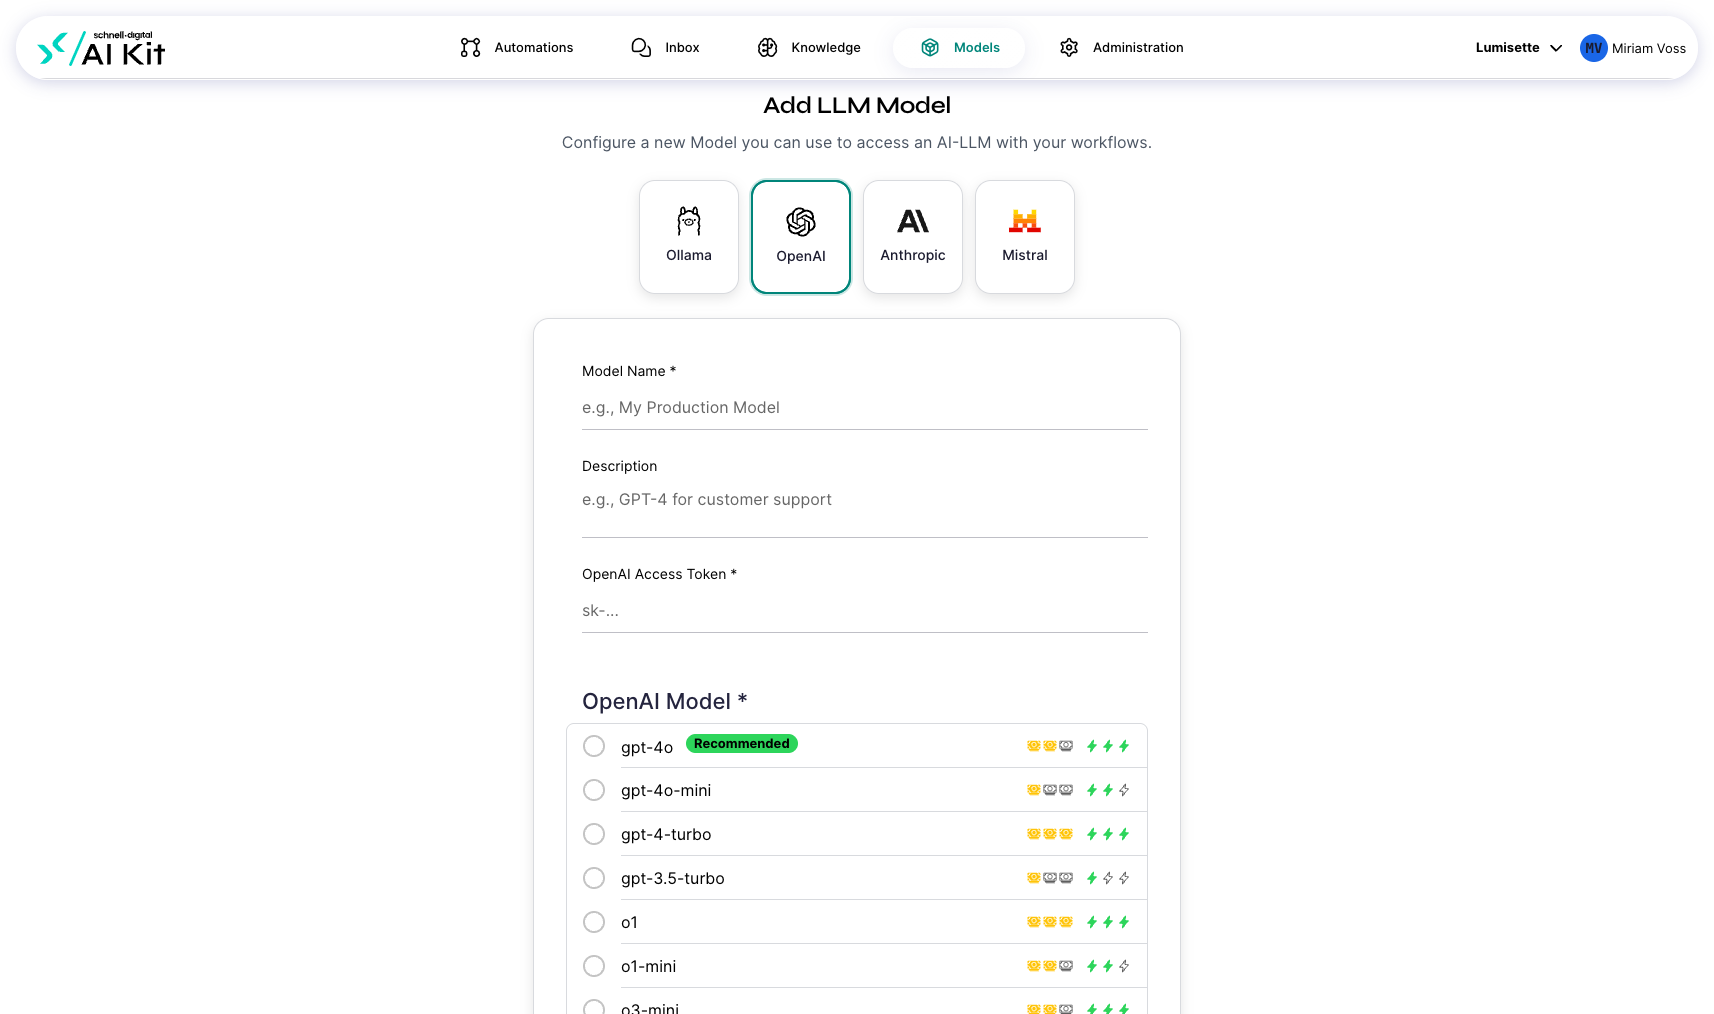Viewport: 1714px width, 1014px height.
Task: Open the Lumisette workspace dropdown
Action: (x=1518, y=47)
